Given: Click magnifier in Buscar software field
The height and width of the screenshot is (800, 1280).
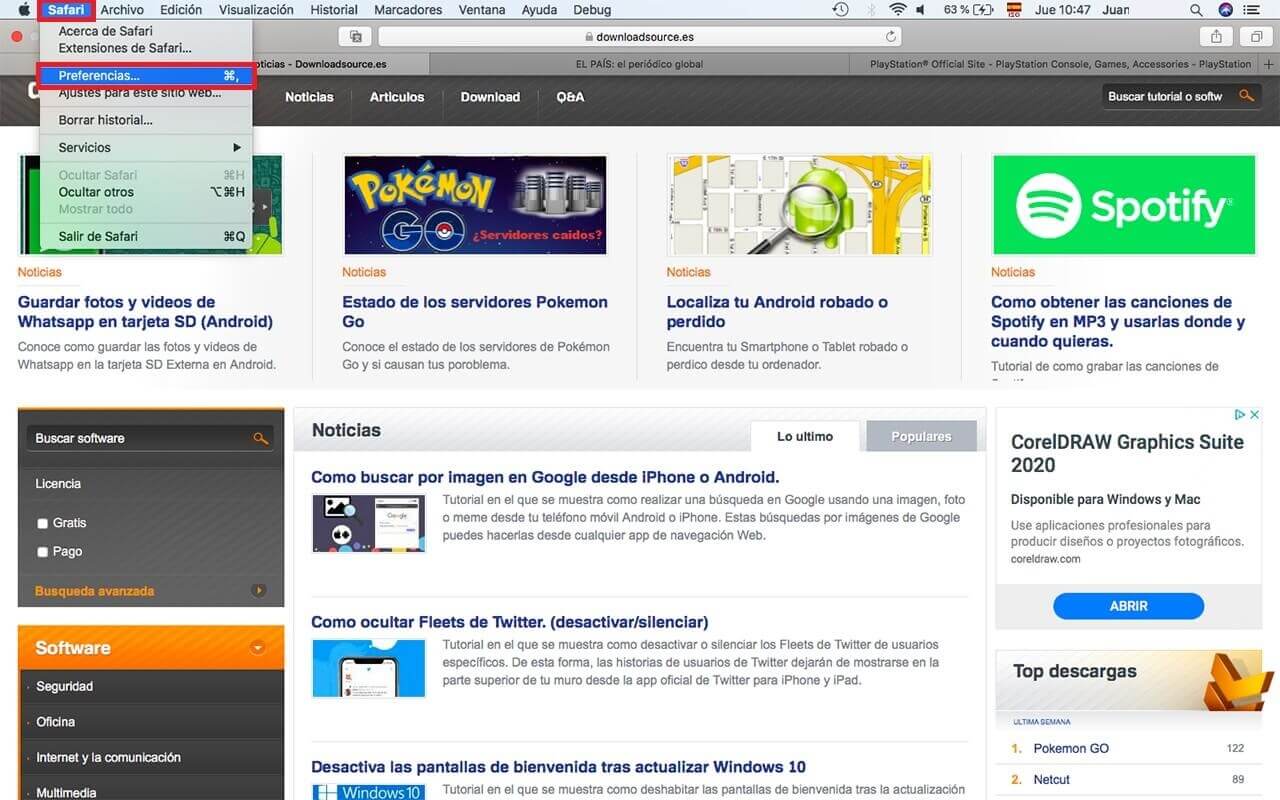Looking at the screenshot, I should [x=260, y=438].
